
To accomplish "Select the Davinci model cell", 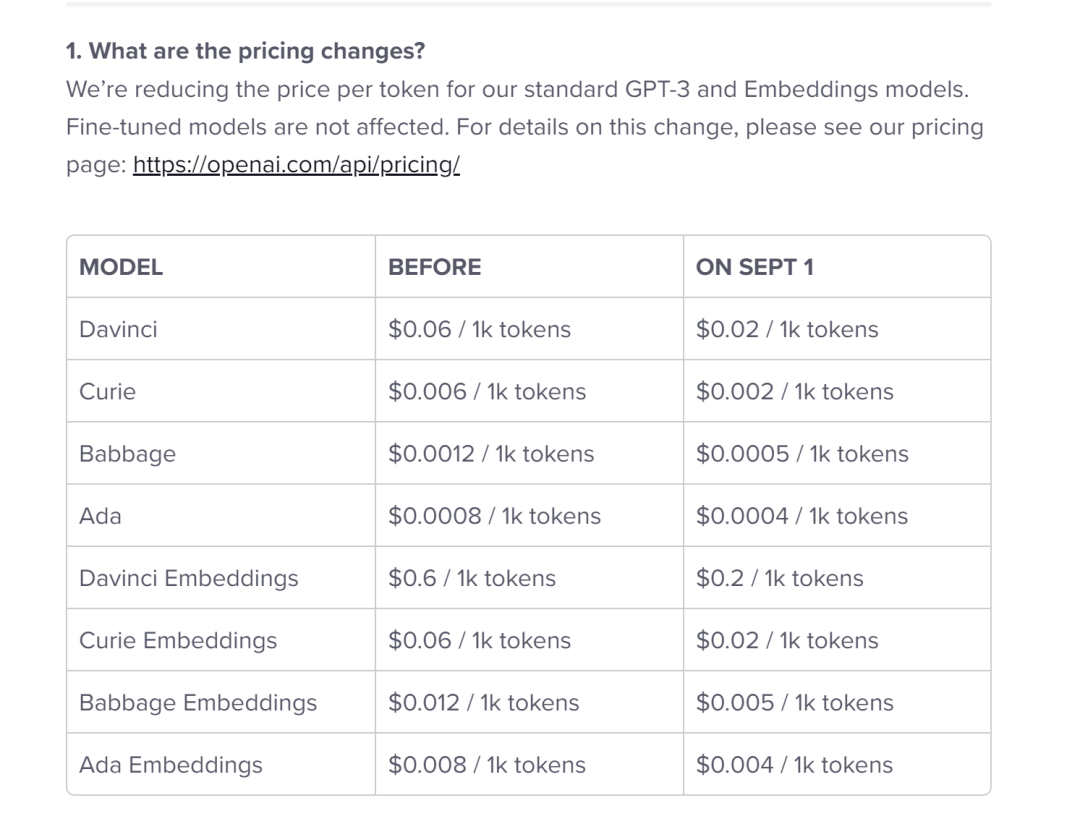I will [118, 329].
